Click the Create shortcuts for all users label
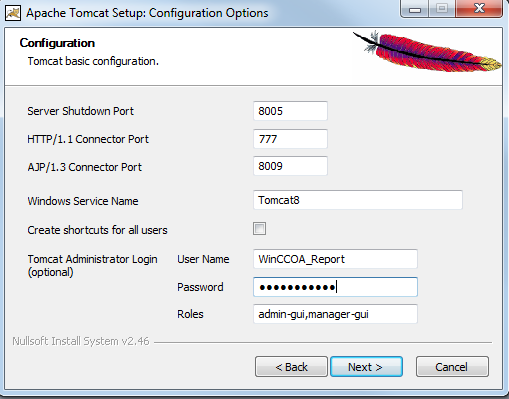This screenshot has height=399, width=509. point(97,230)
